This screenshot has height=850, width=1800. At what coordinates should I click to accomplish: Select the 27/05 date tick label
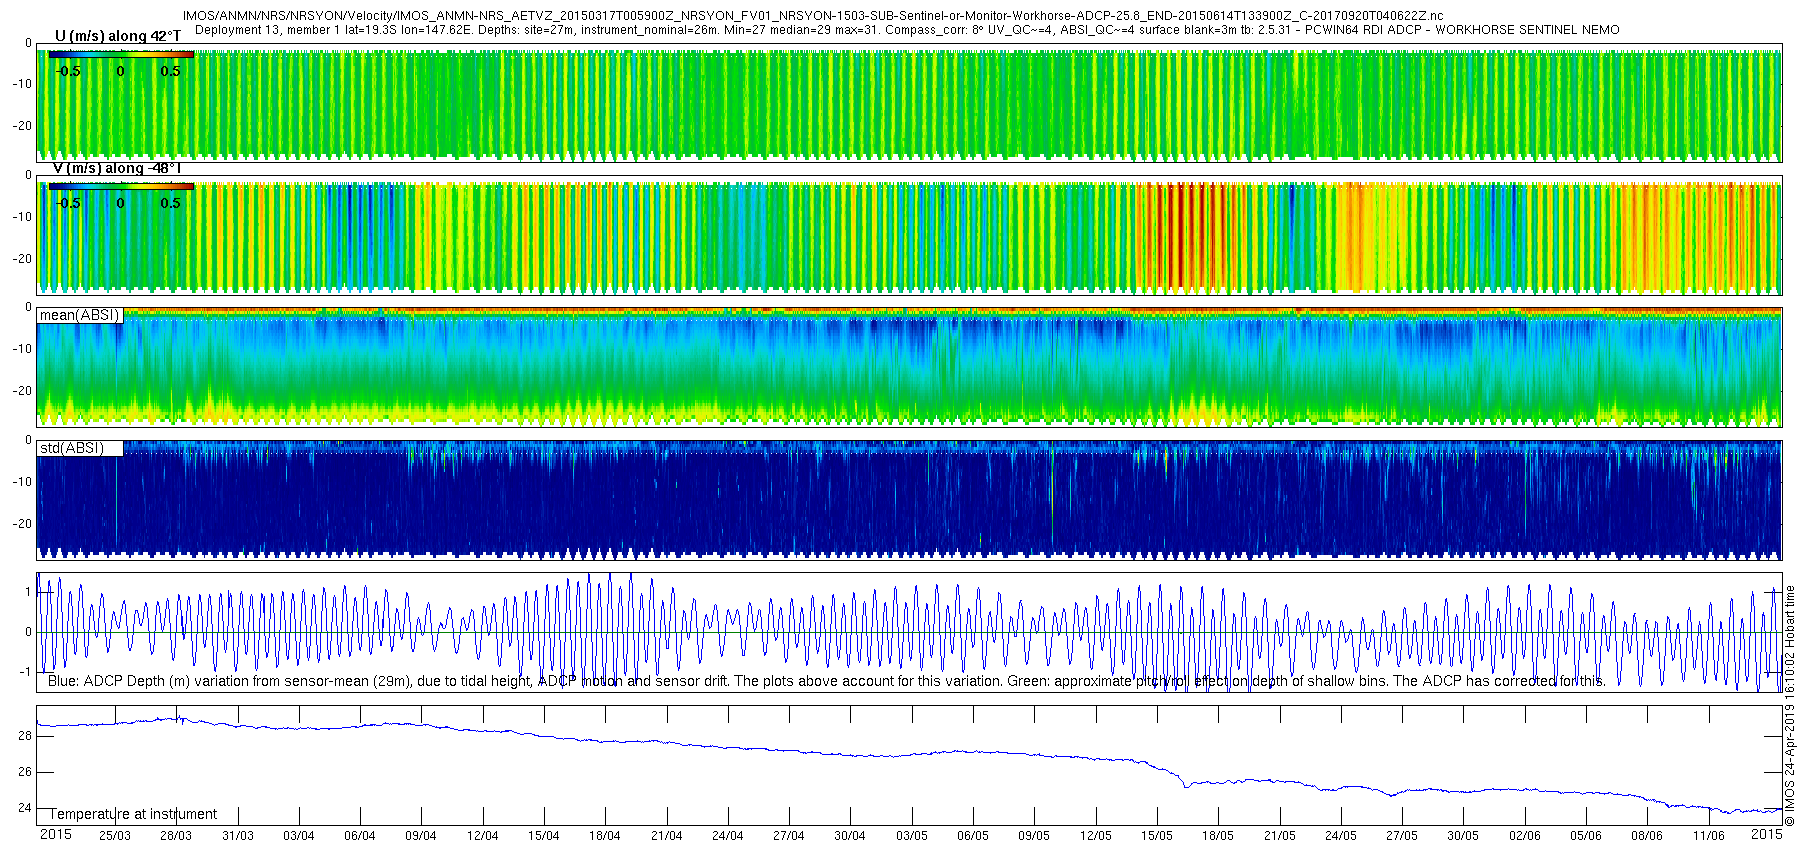(x=1401, y=836)
